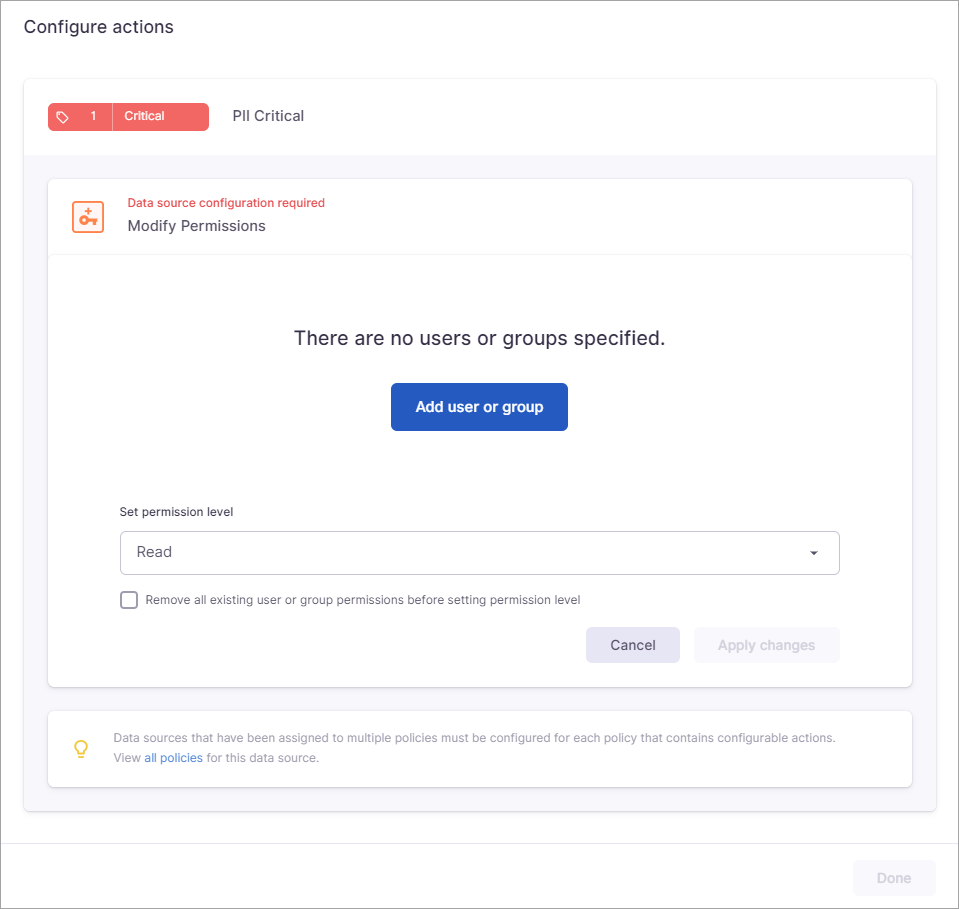Click the tag icon in the red badge
The width and height of the screenshot is (959, 909).
(63, 117)
